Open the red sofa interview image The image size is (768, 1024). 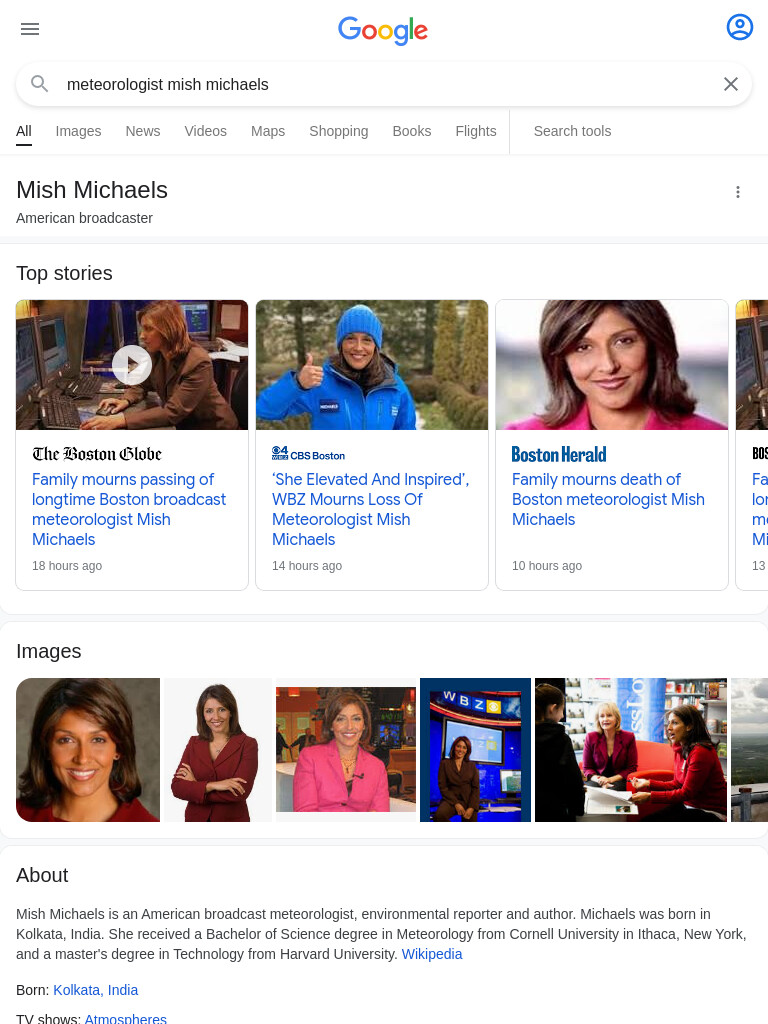[631, 750]
